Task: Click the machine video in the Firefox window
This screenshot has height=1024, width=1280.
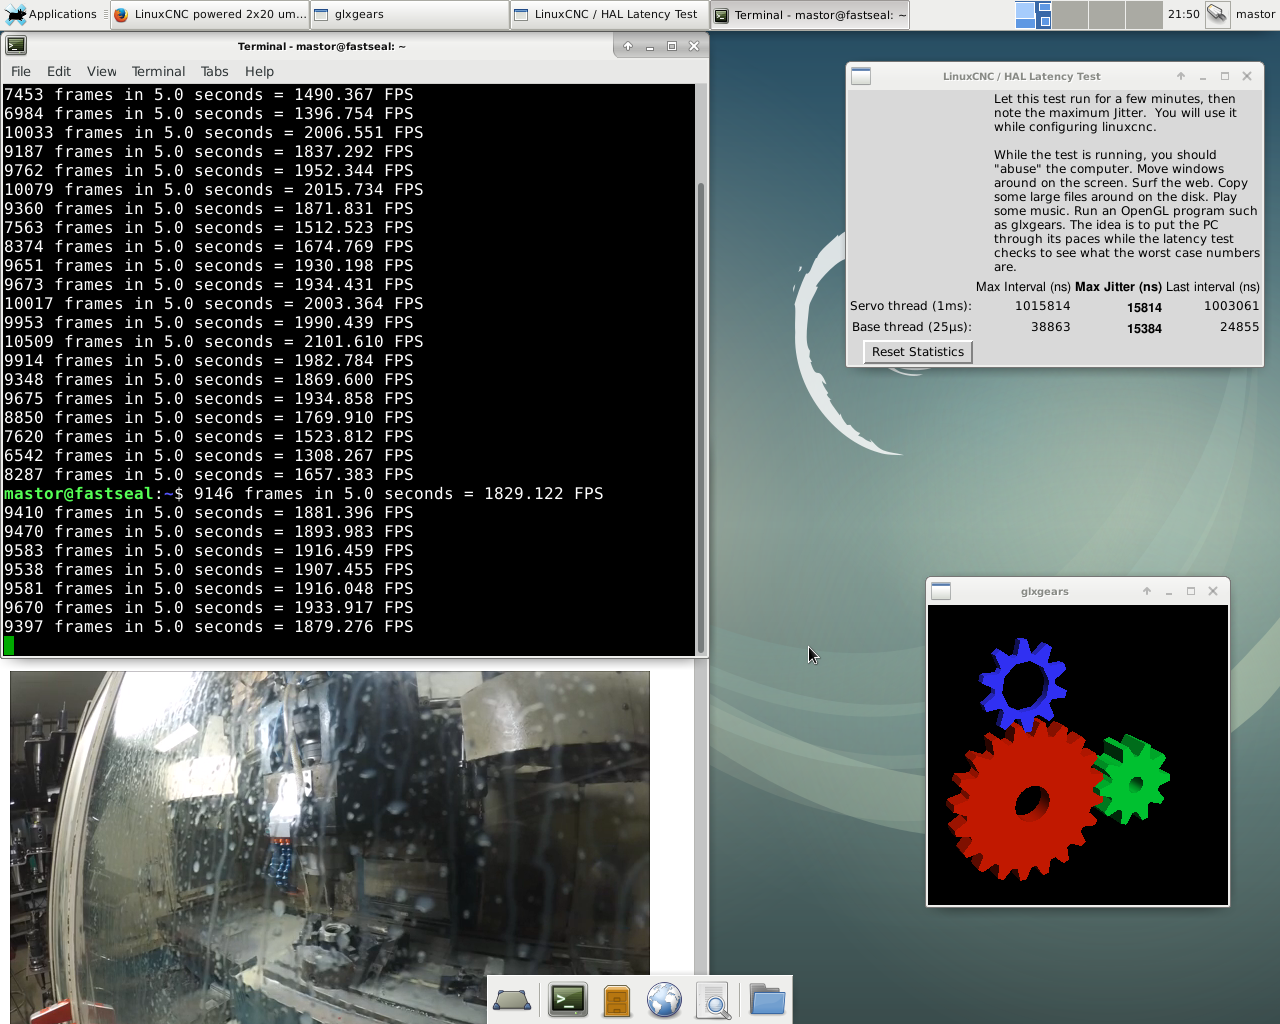Action: pos(330,845)
